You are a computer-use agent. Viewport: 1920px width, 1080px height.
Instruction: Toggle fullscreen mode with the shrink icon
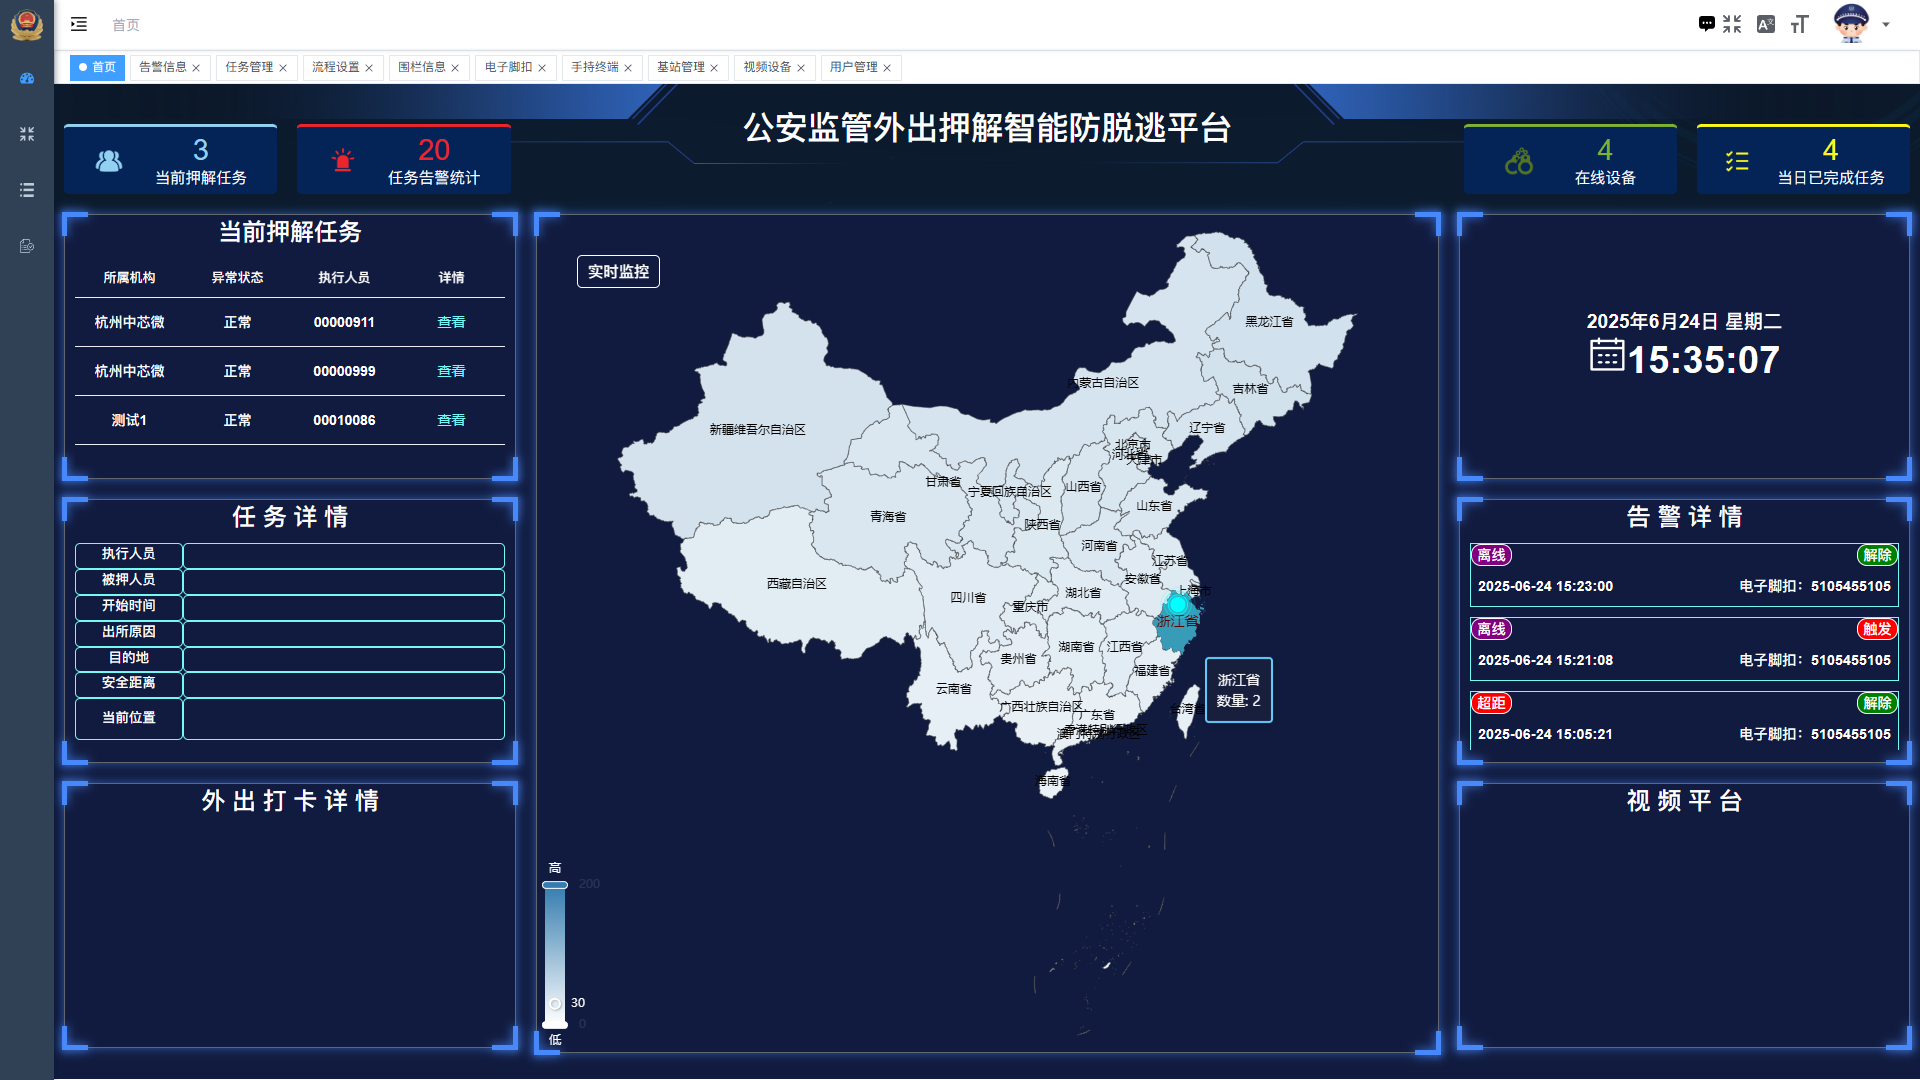pyautogui.click(x=1733, y=23)
